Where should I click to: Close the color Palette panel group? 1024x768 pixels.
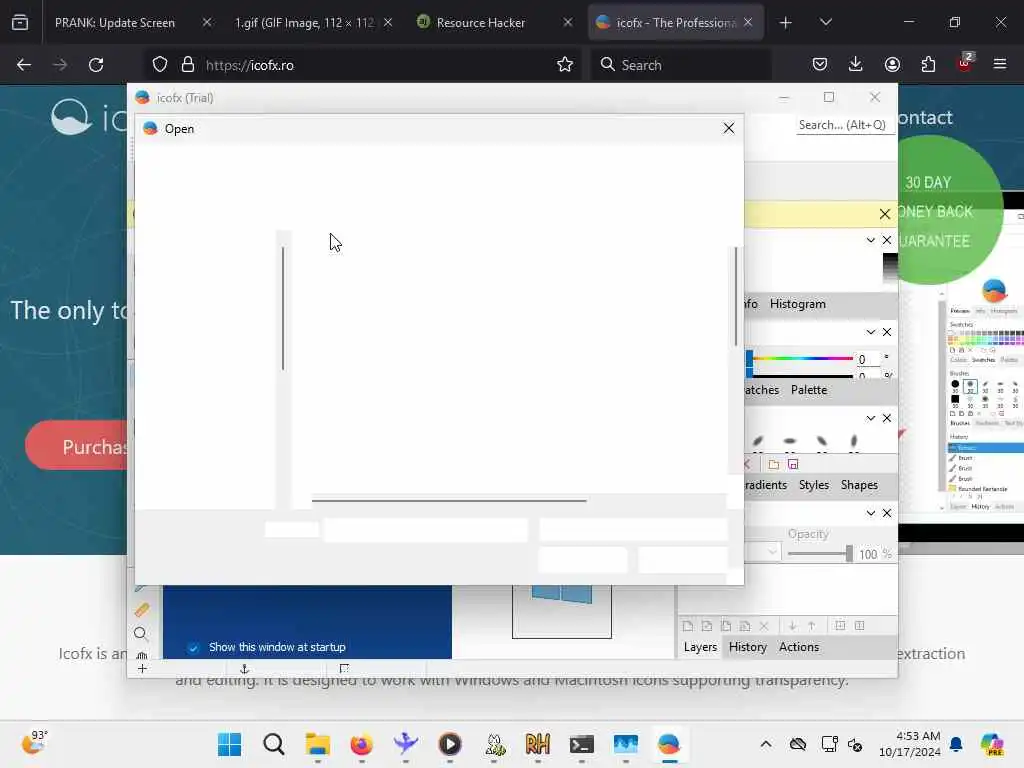coord(887,332)
